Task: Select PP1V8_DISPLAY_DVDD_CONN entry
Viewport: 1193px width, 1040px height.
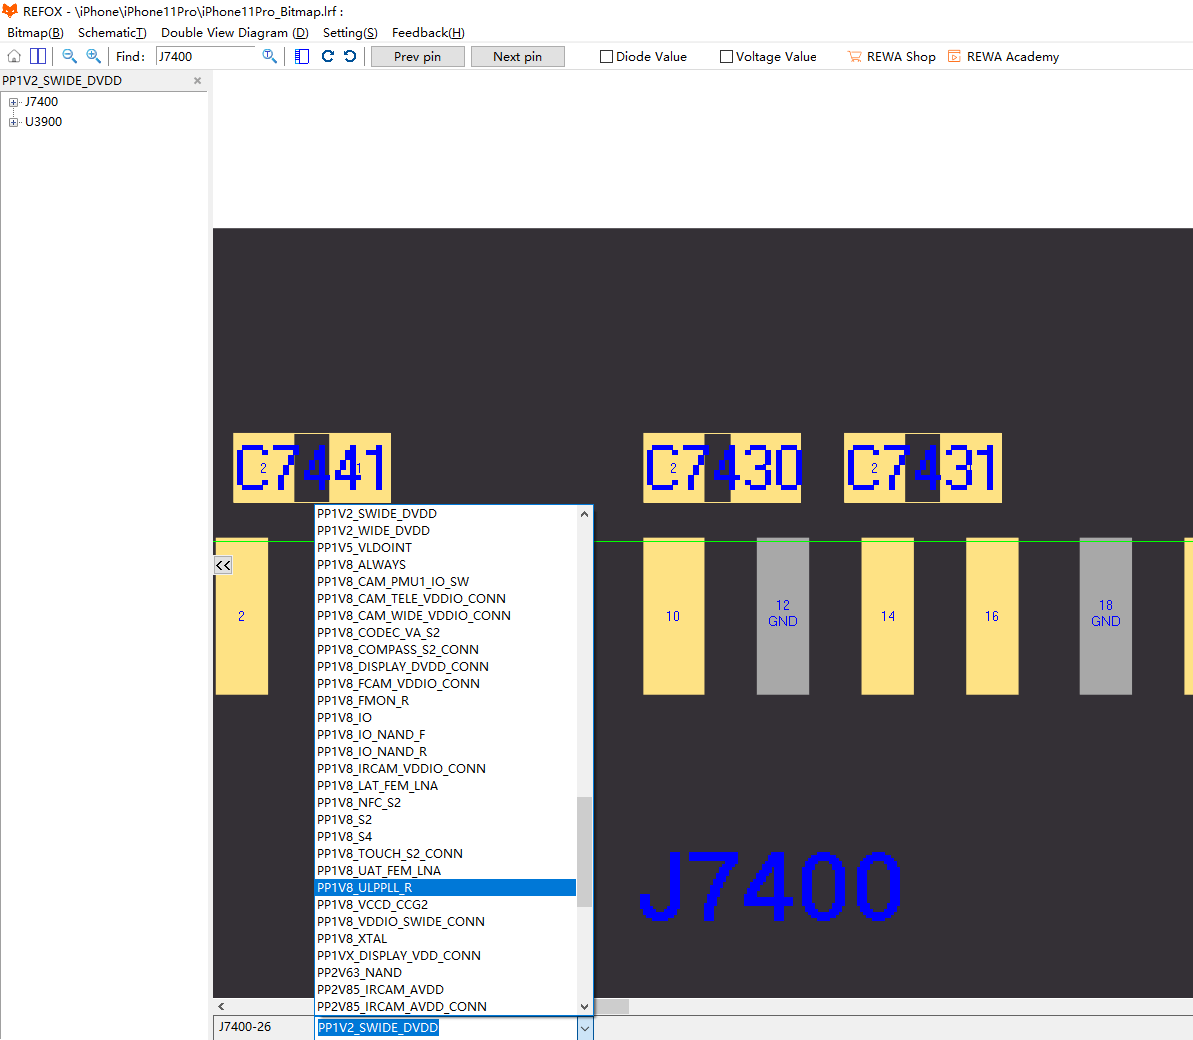Action: pyautogui.click(x=445, y=666)
